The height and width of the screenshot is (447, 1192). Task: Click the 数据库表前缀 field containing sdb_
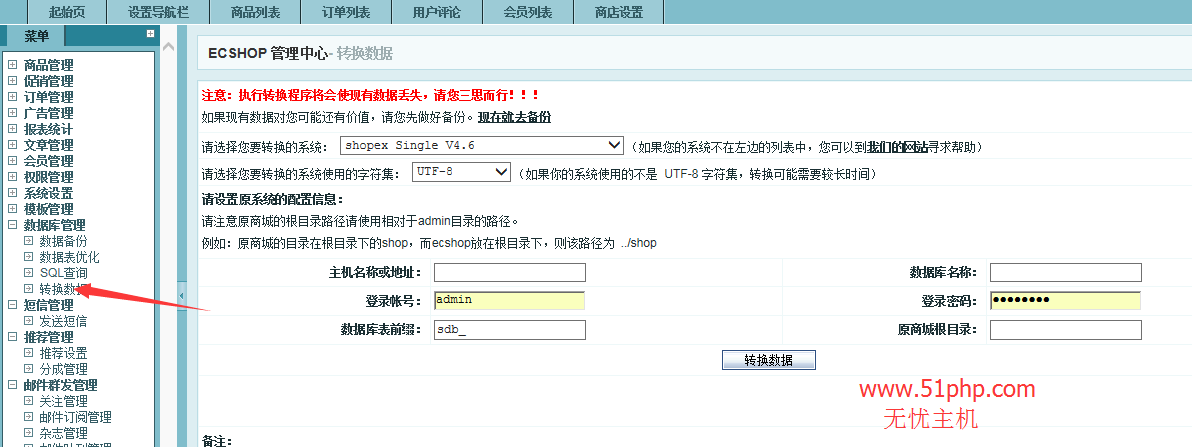pyautogui.click(x=510, y=329)
